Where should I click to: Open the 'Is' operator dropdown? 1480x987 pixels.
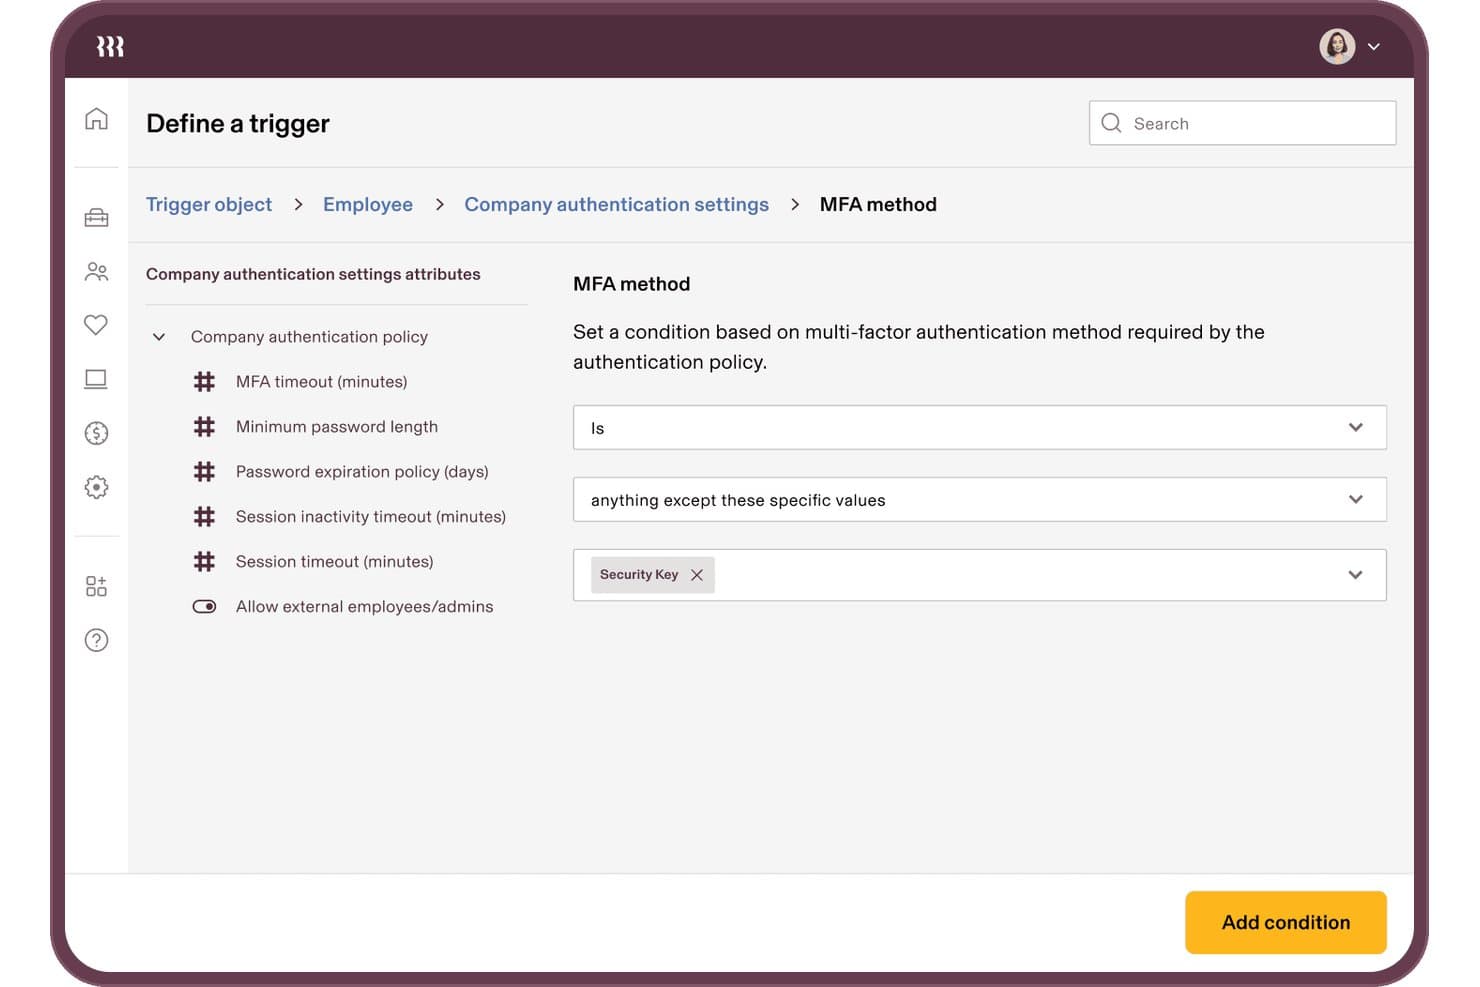[979, 427]
